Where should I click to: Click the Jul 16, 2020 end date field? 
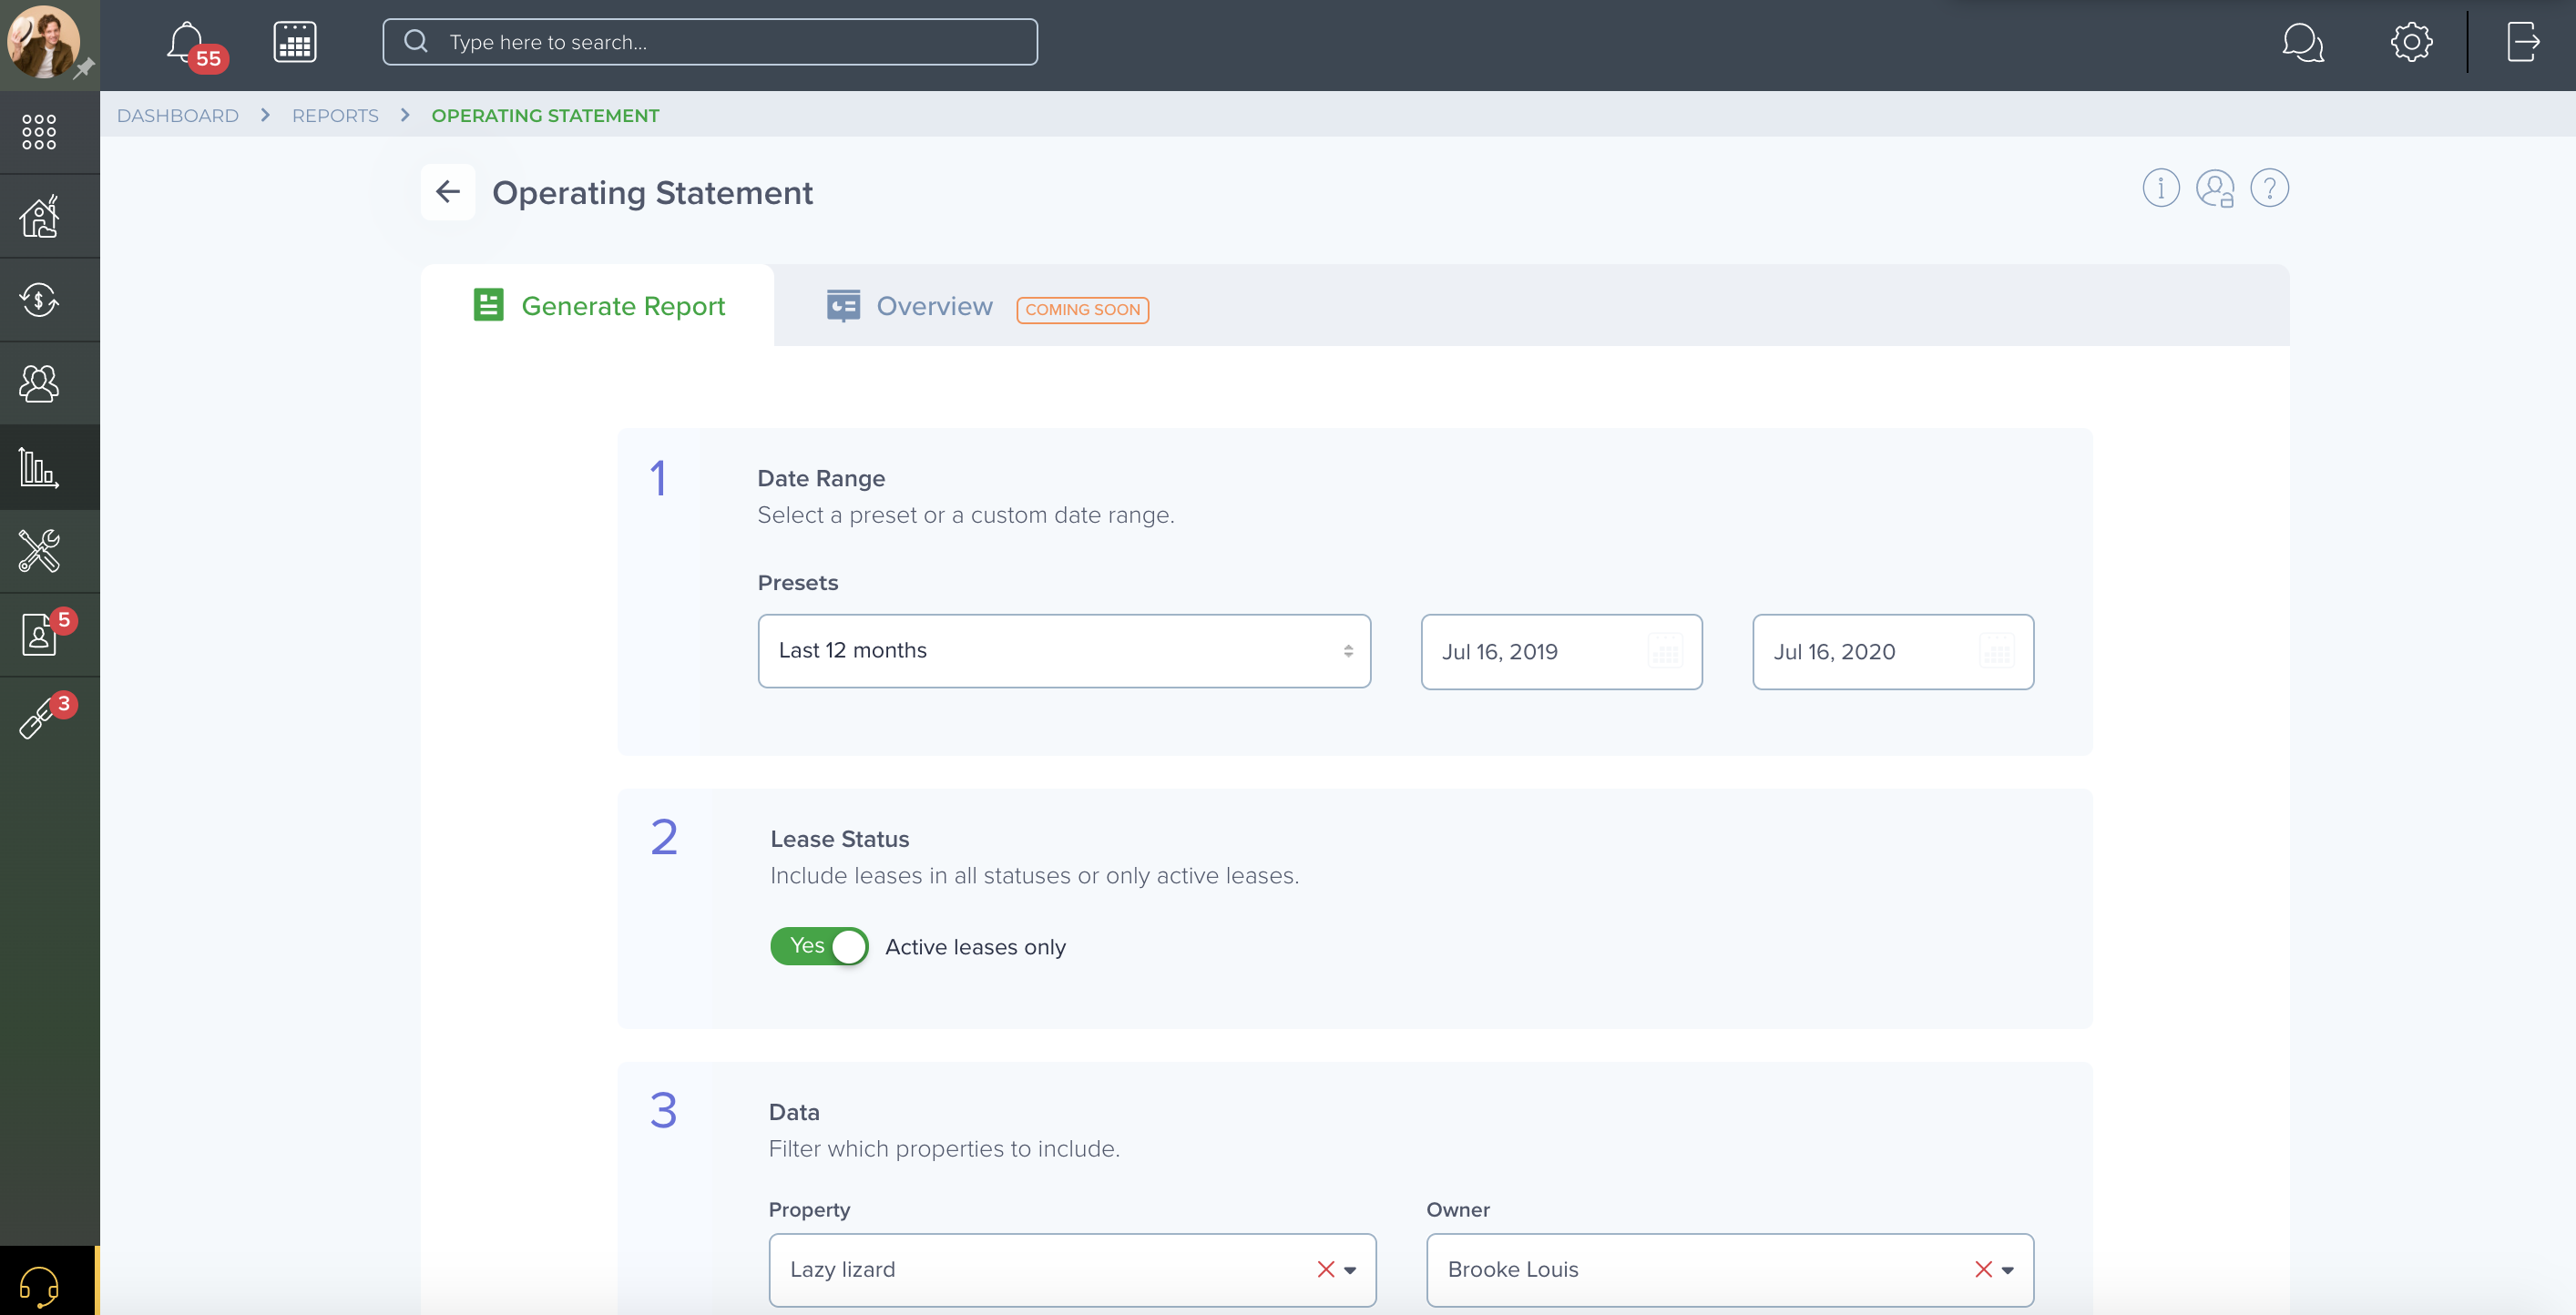(1893, 652)
